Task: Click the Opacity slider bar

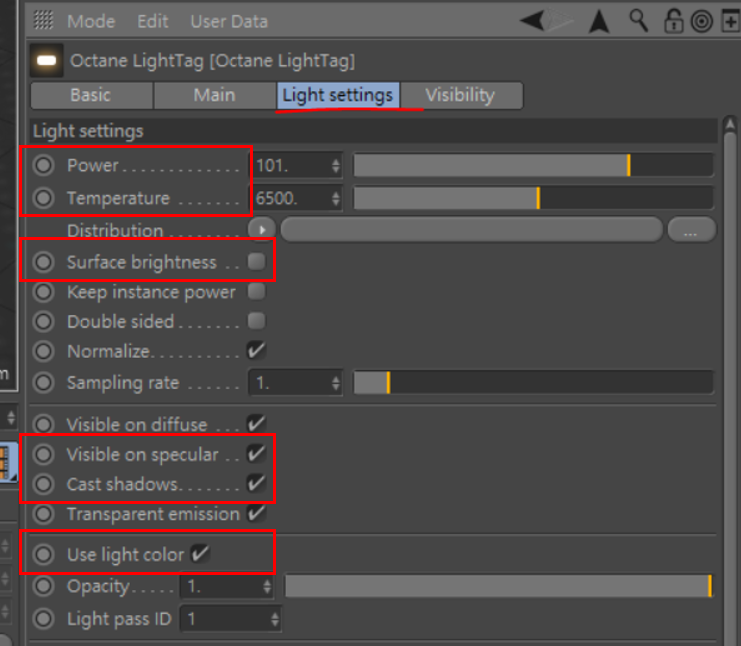Action: pyautogui.click(x=499, y=586)
